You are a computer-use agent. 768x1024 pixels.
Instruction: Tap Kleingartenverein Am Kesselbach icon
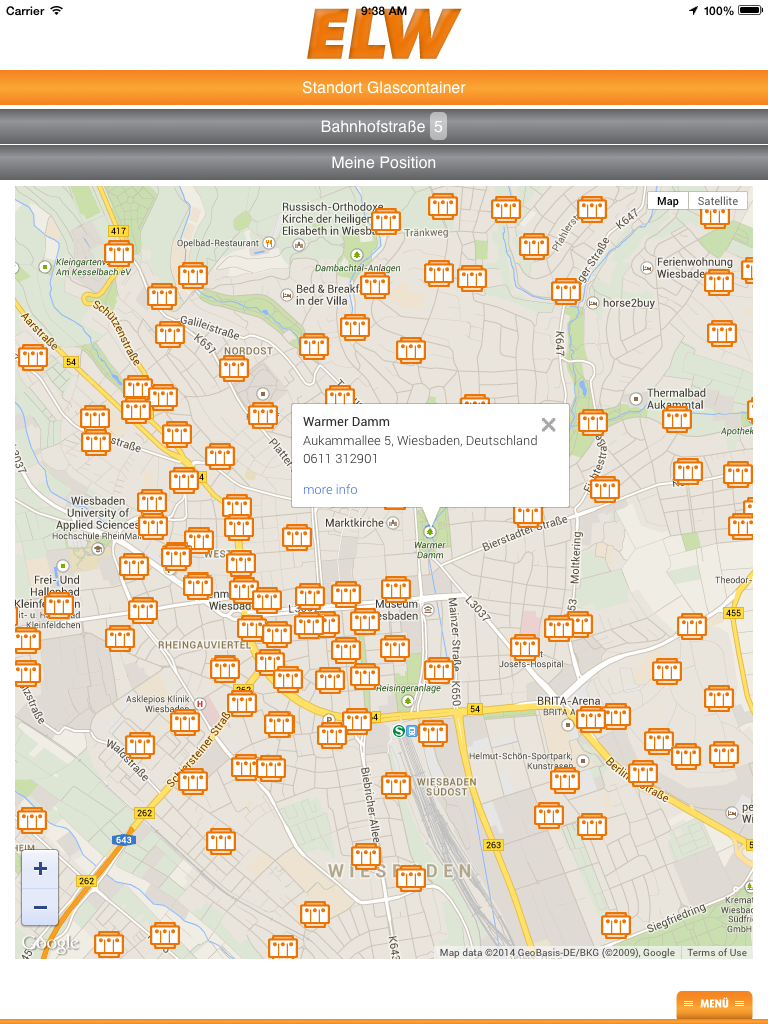click(x=45, y=266)
